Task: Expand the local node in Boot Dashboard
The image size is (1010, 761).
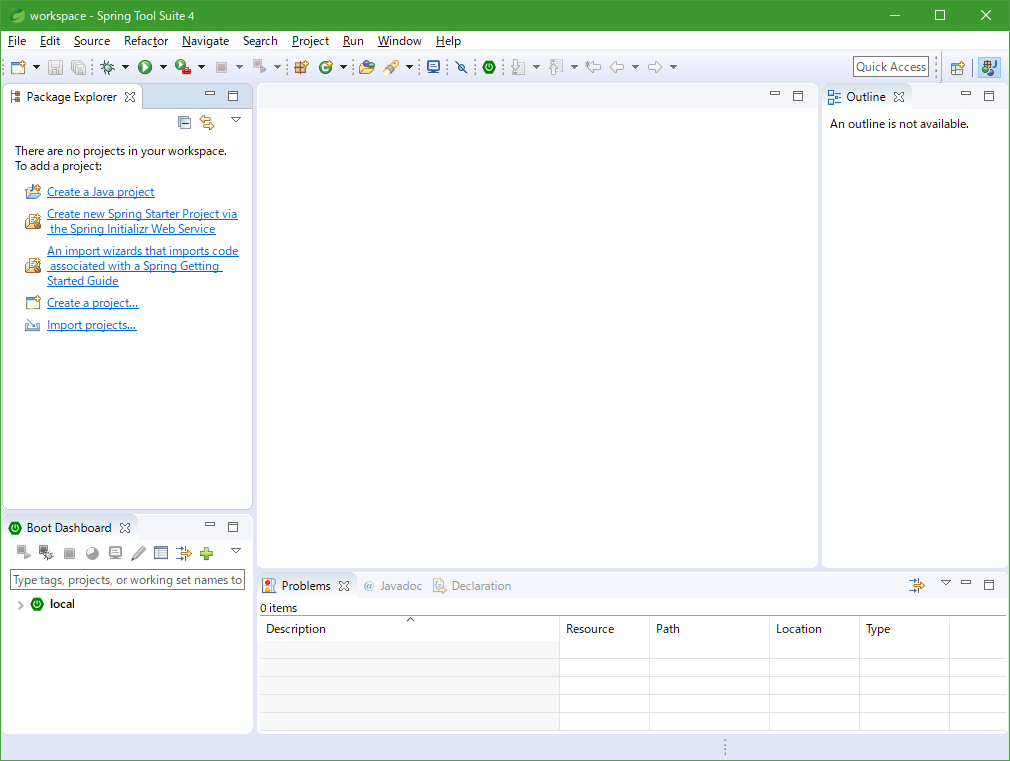Action: [20, 605]
